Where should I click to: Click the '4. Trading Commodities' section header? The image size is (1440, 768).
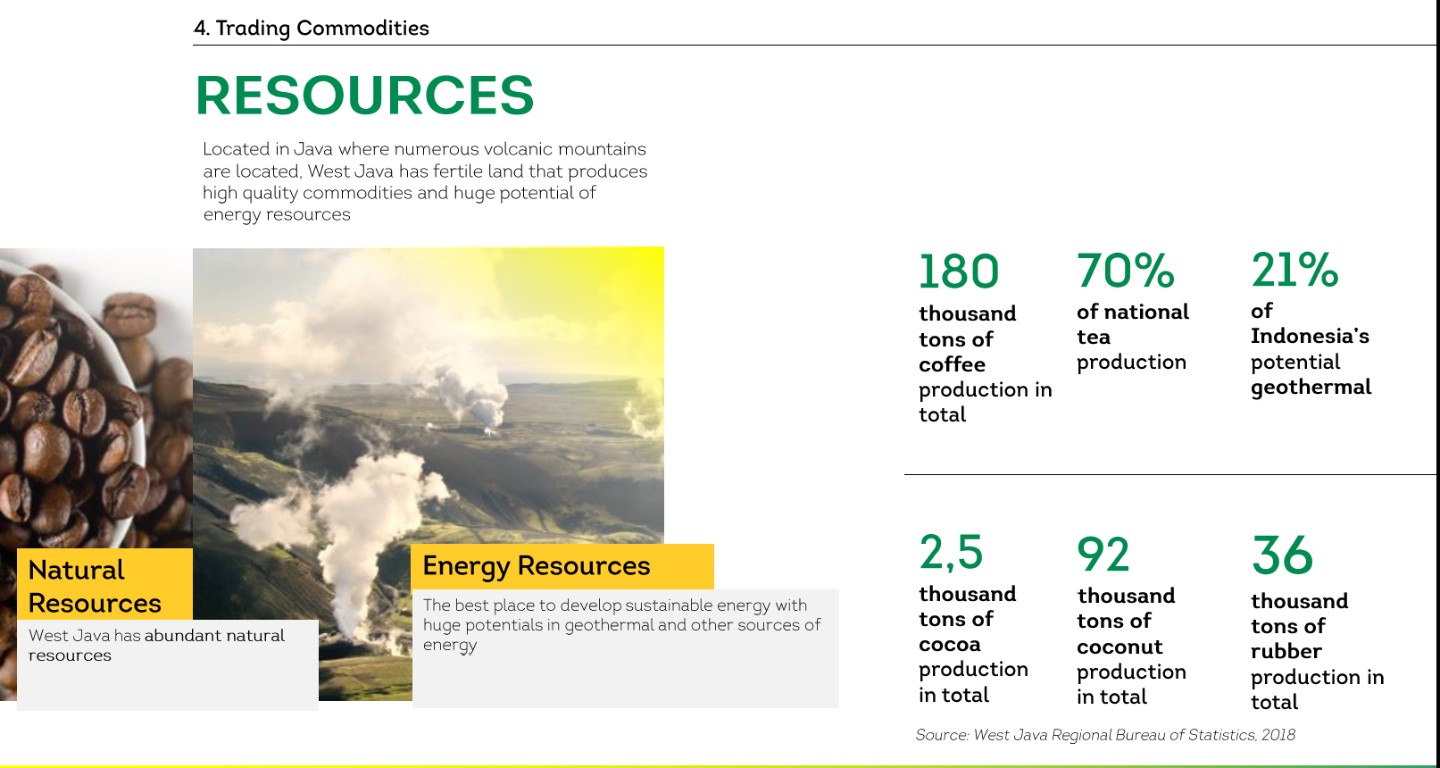[x=311, y=28]
